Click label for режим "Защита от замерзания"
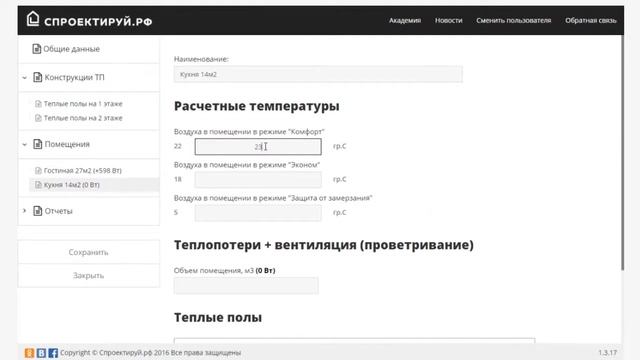Viewport: 640px width, 360px height. pos(273,198)
